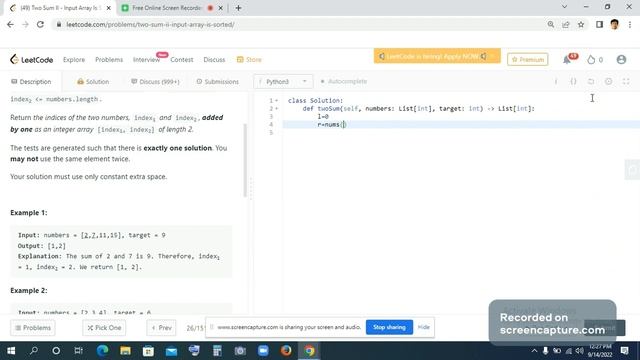Click the description panel scrollbar
The image size is (640, 360).
point(245,160)
